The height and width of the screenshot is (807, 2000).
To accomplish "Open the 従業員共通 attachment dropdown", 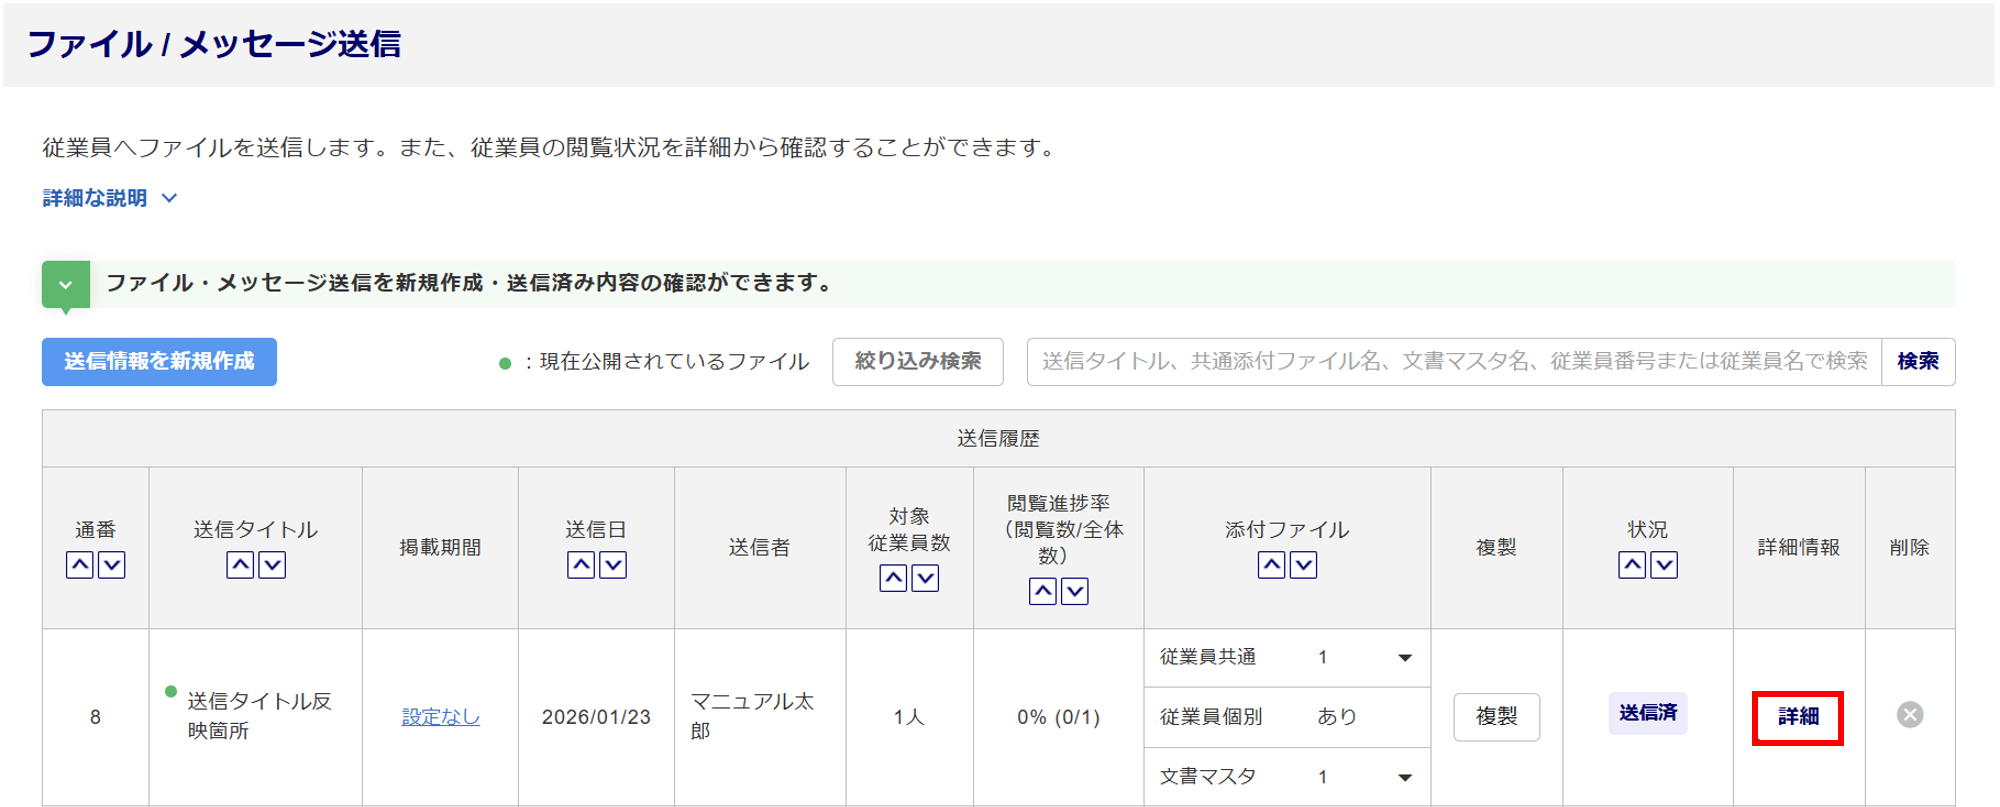I will (1404, 658).
